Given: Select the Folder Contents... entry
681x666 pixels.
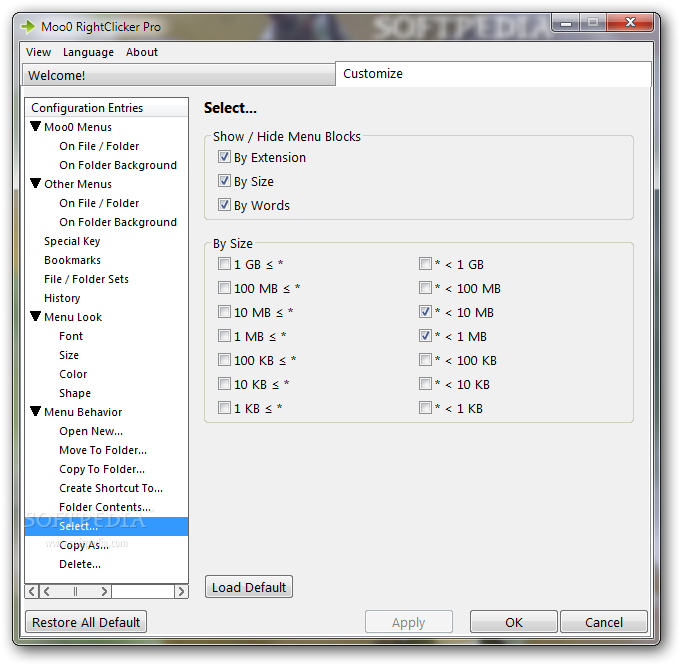Looking at the screenshot, I should [105, 507].
